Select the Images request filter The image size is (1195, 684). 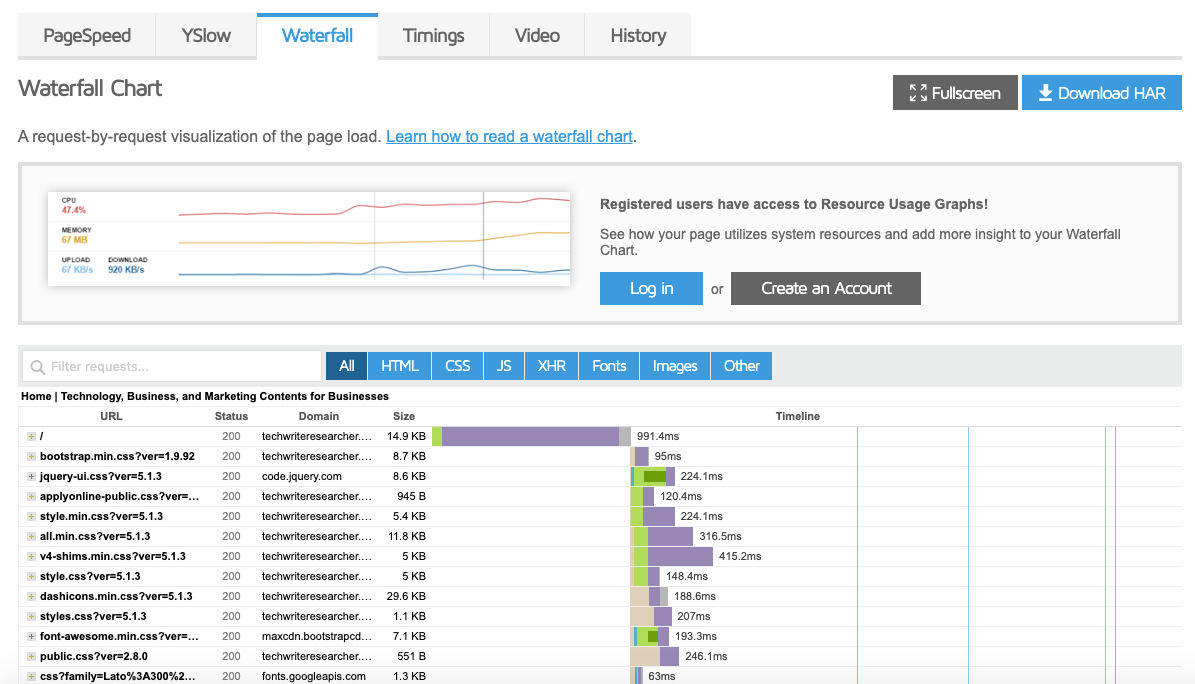click(674, 365)
